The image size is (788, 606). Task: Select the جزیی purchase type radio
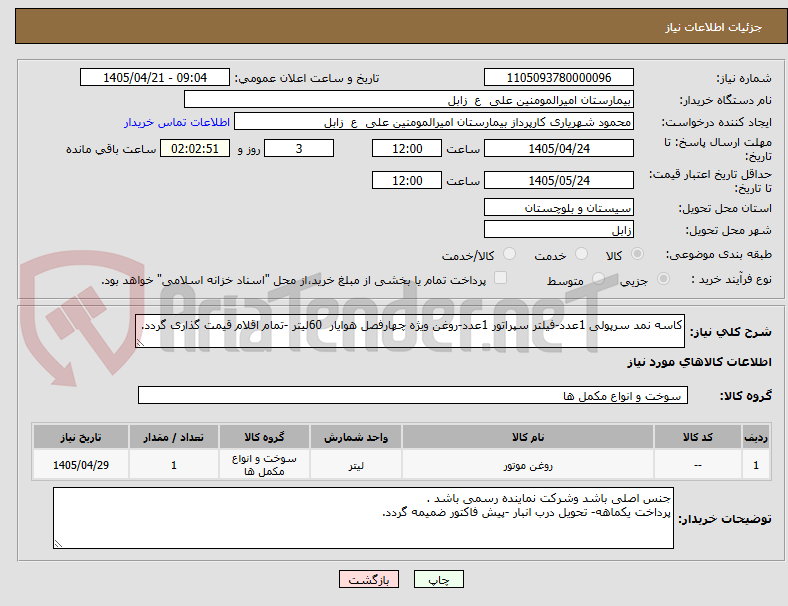click(x=663, y=279)
